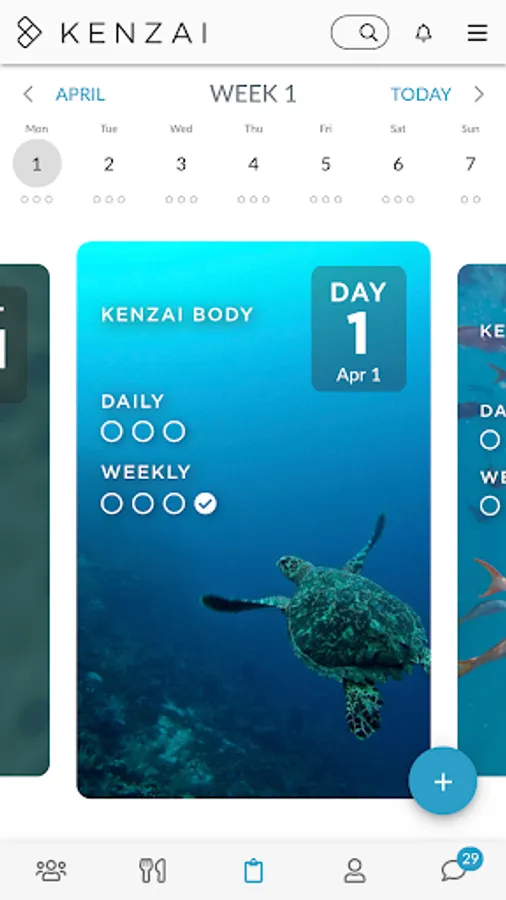Screen dimensions: 506x900
Task: Go to next week with right chevron
Action: tap(479, 94)
